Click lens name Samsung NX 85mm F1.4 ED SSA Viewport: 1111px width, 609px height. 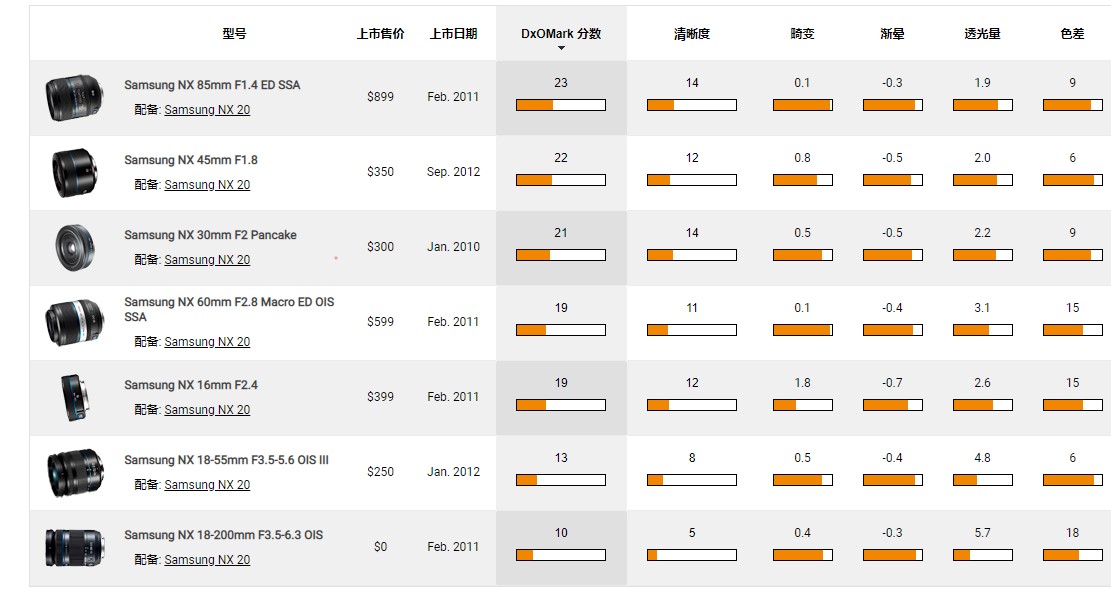(x=212, y=85)
